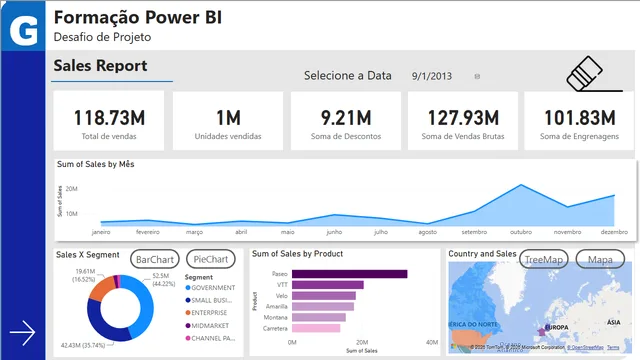Select the orange Enterprise donut slice
640x360 pixels.
102,288
